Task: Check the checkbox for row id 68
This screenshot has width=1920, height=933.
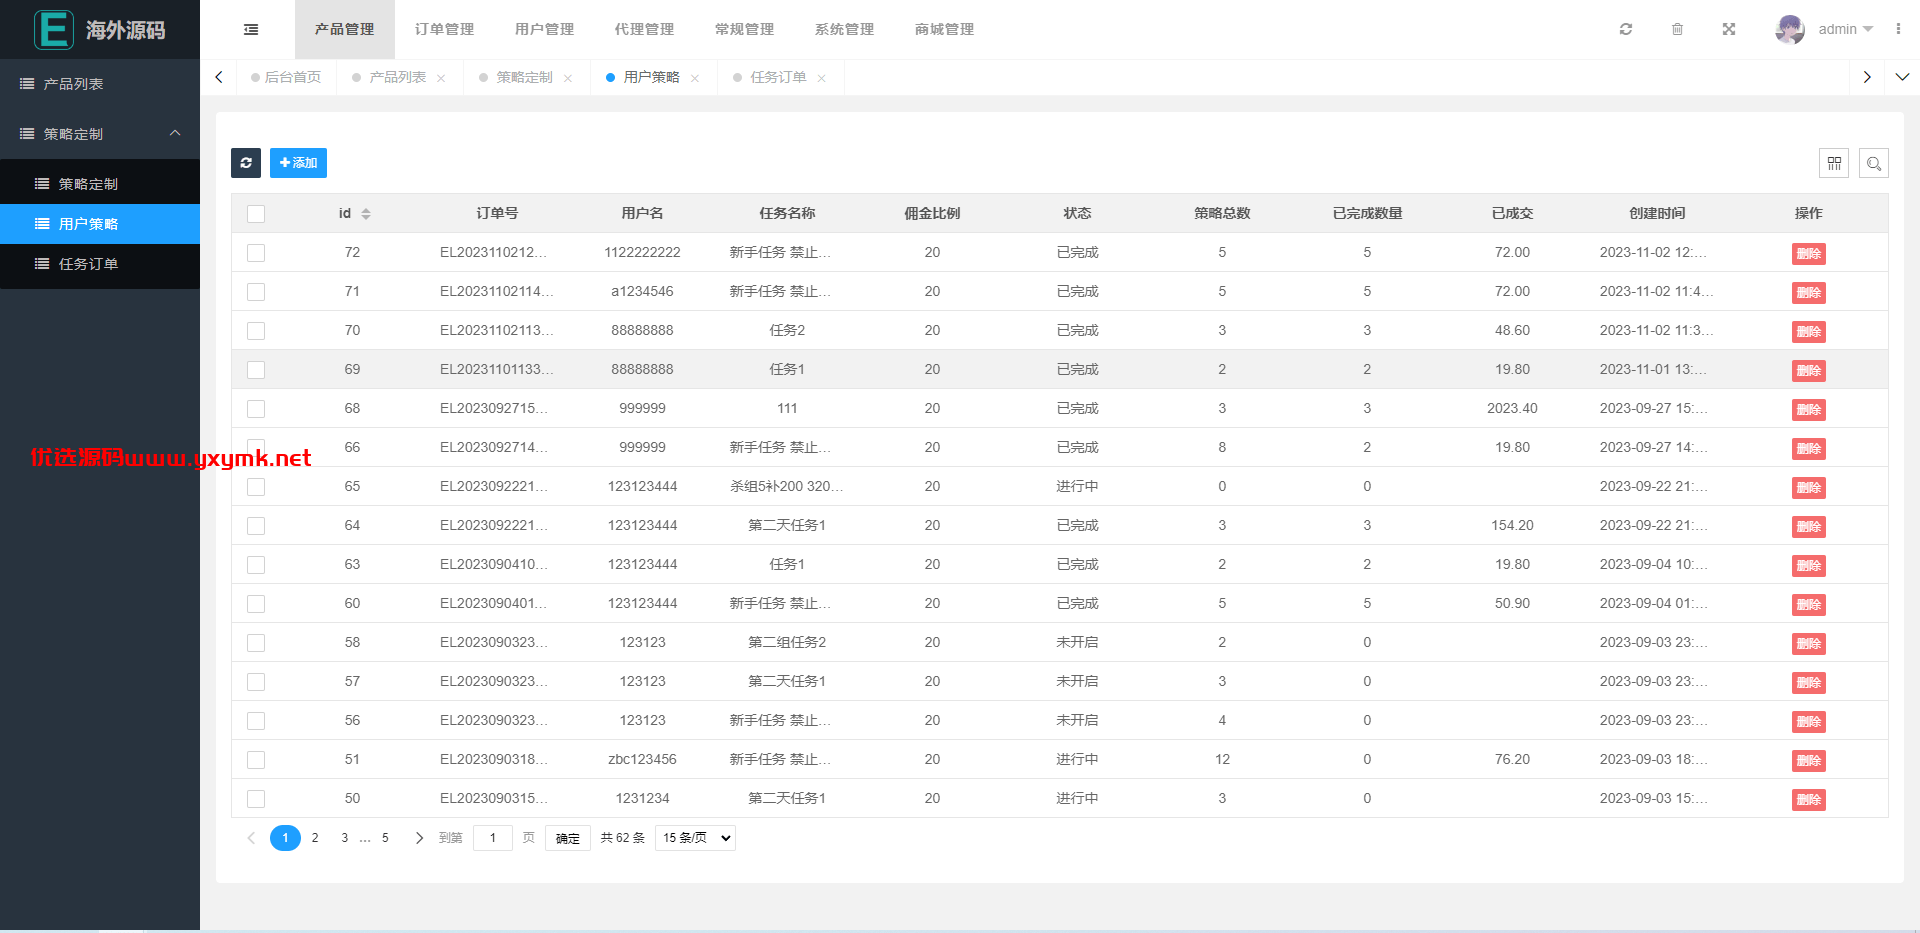Action: coord(256,409)
